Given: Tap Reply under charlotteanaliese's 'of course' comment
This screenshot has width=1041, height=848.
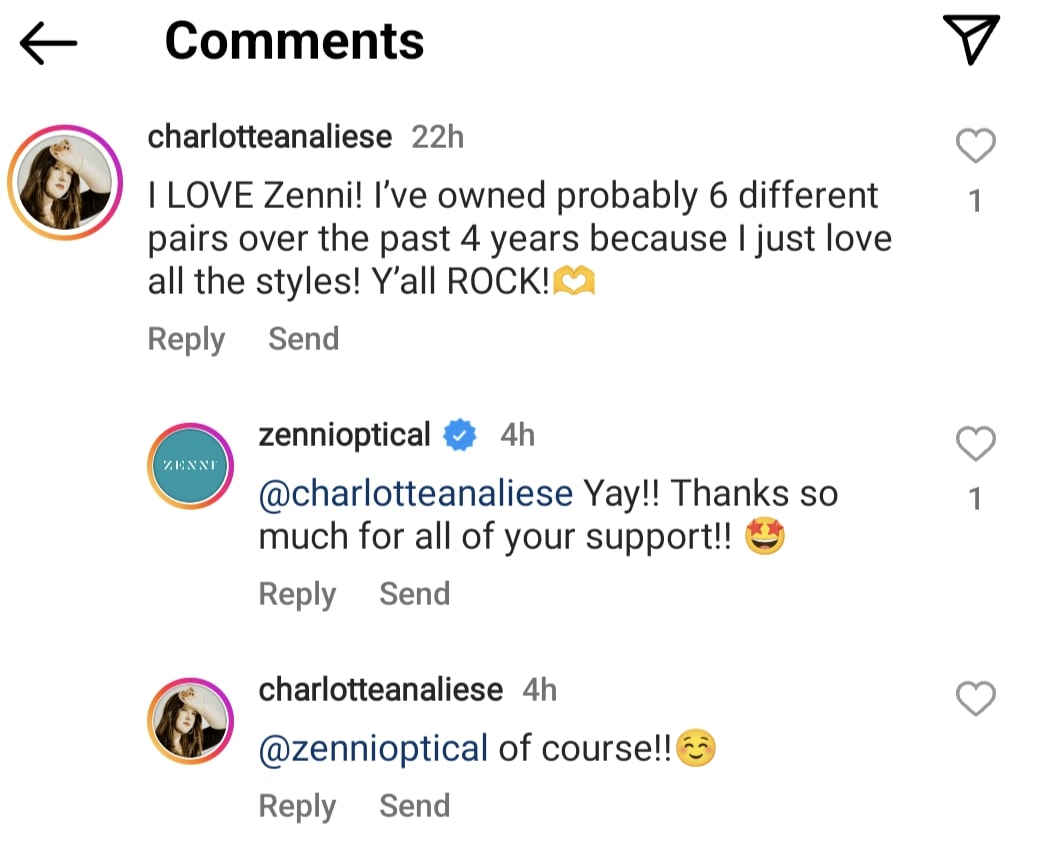Looking at the screenshot, I should click(x=296, y=806).
